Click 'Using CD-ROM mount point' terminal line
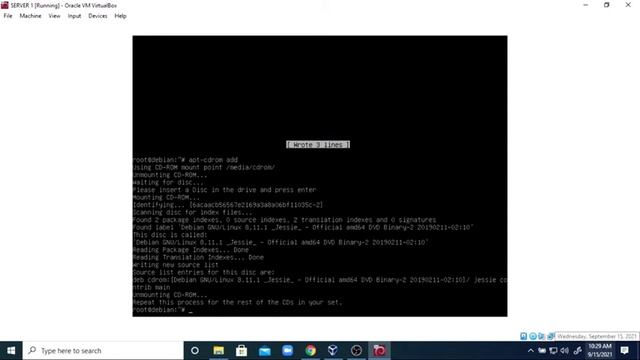The image size is (640, 360). tap(204, 167)
